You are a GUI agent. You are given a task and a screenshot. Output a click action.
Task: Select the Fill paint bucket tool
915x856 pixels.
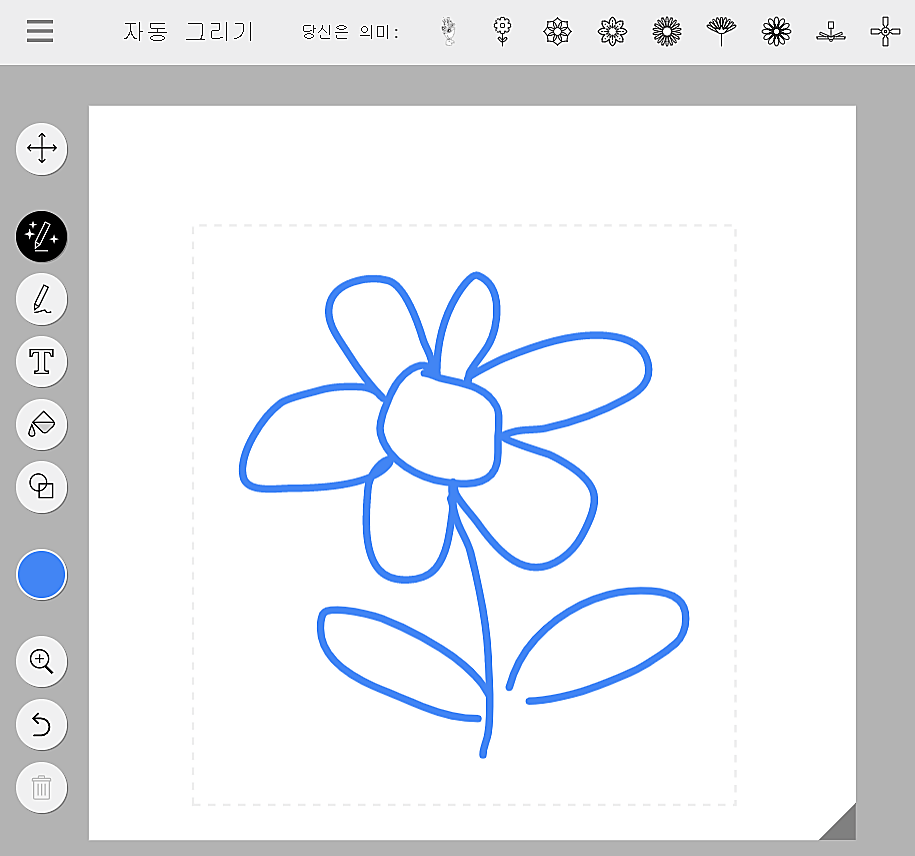point(41,425)
